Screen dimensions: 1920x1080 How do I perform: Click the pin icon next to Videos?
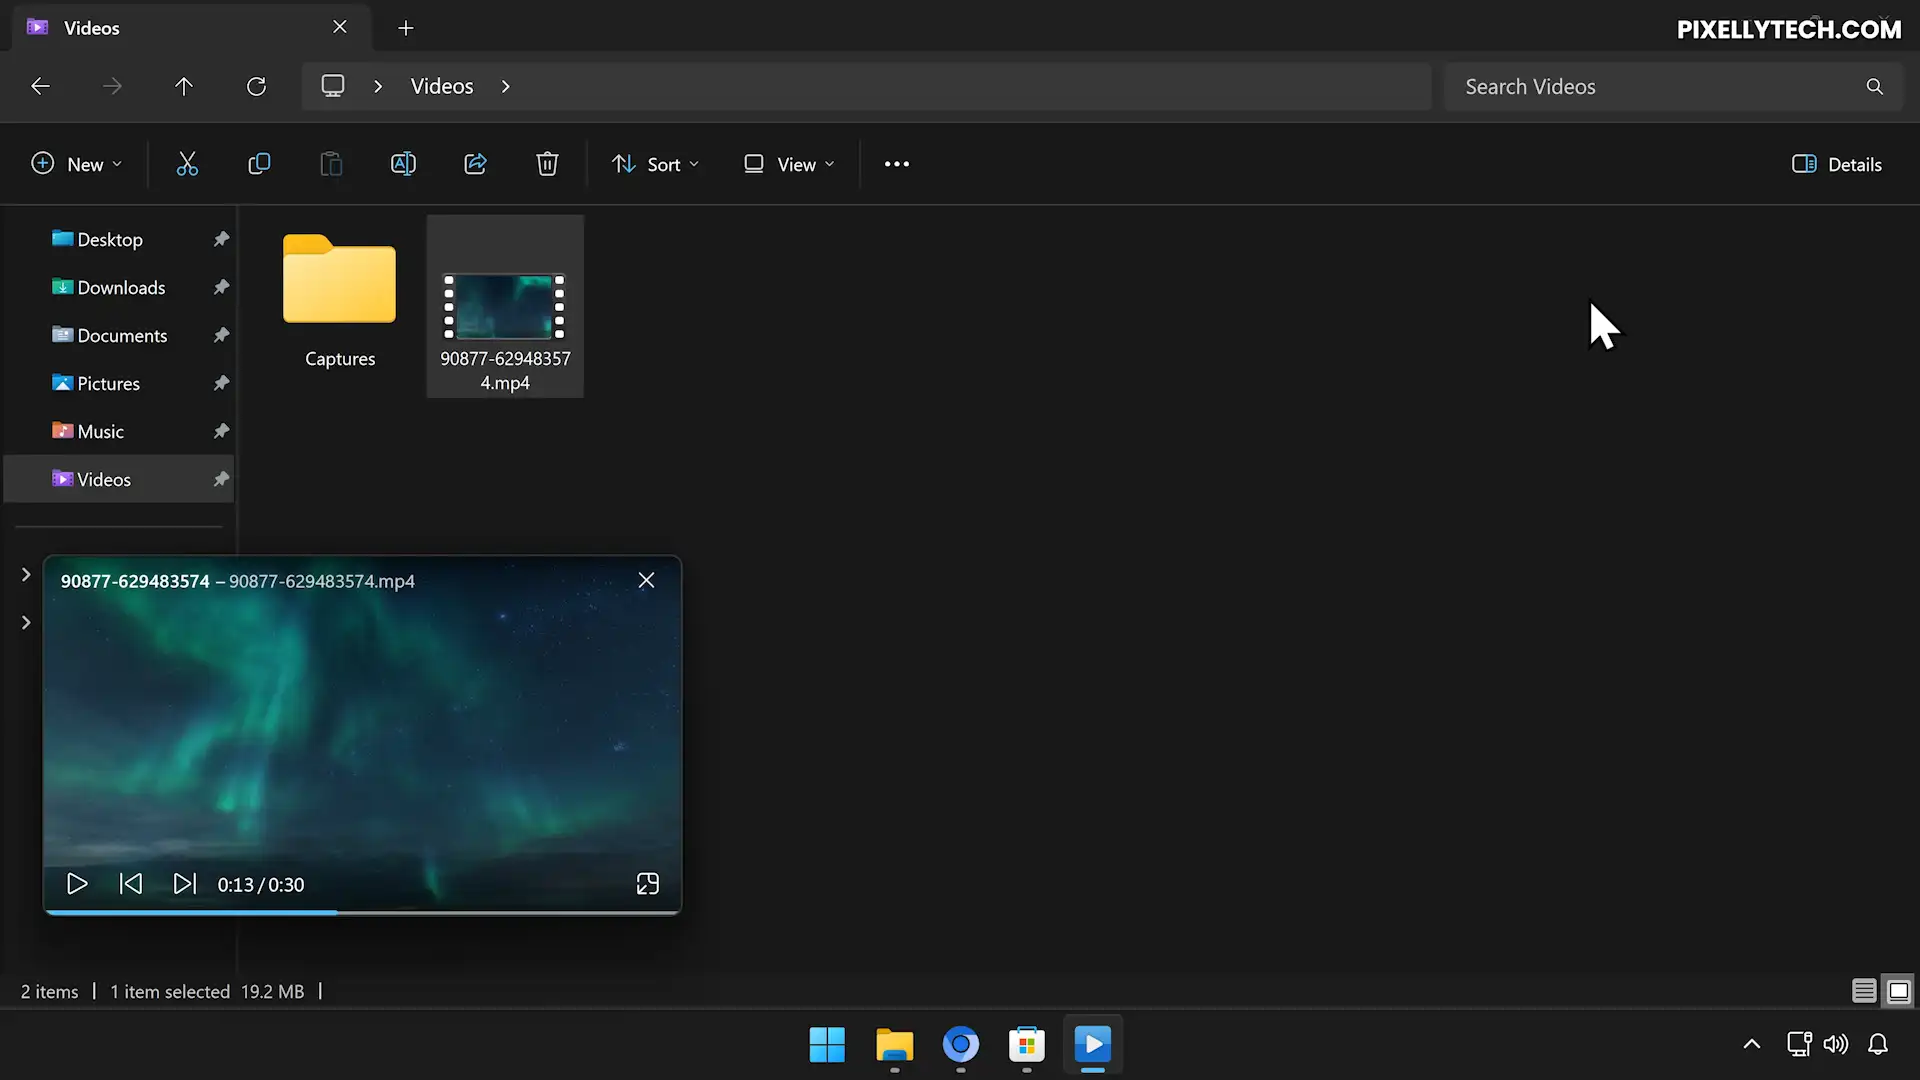221,479
